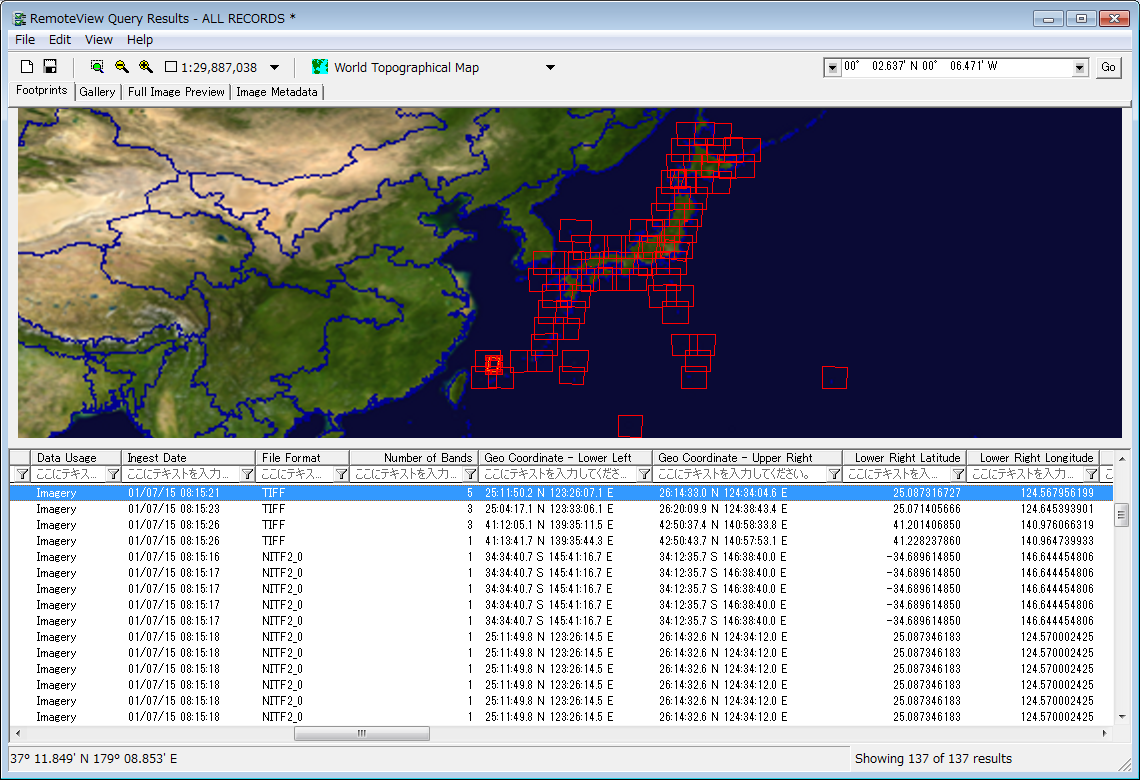Click the filter funnel icon for File Format
Image resolution: width=1140 pixels, height=780 pixels.
pyautogui.click(x=341, y=474)
